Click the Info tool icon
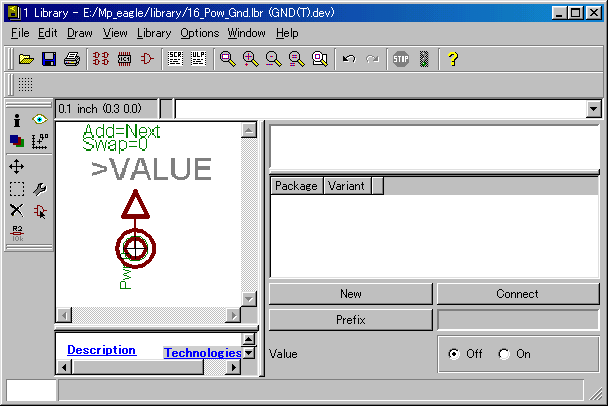 [x=17, y=120]
